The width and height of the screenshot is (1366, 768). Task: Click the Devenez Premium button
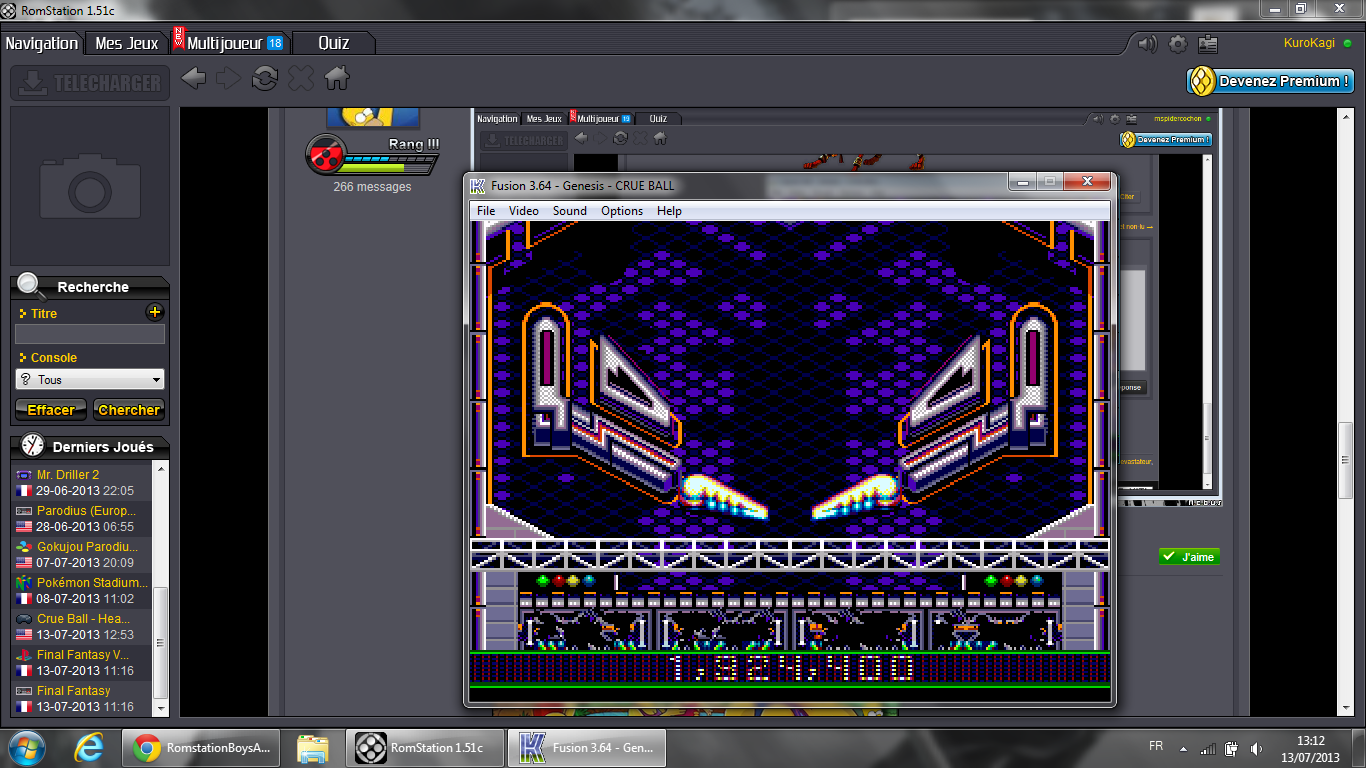(x=1271, y=81)
